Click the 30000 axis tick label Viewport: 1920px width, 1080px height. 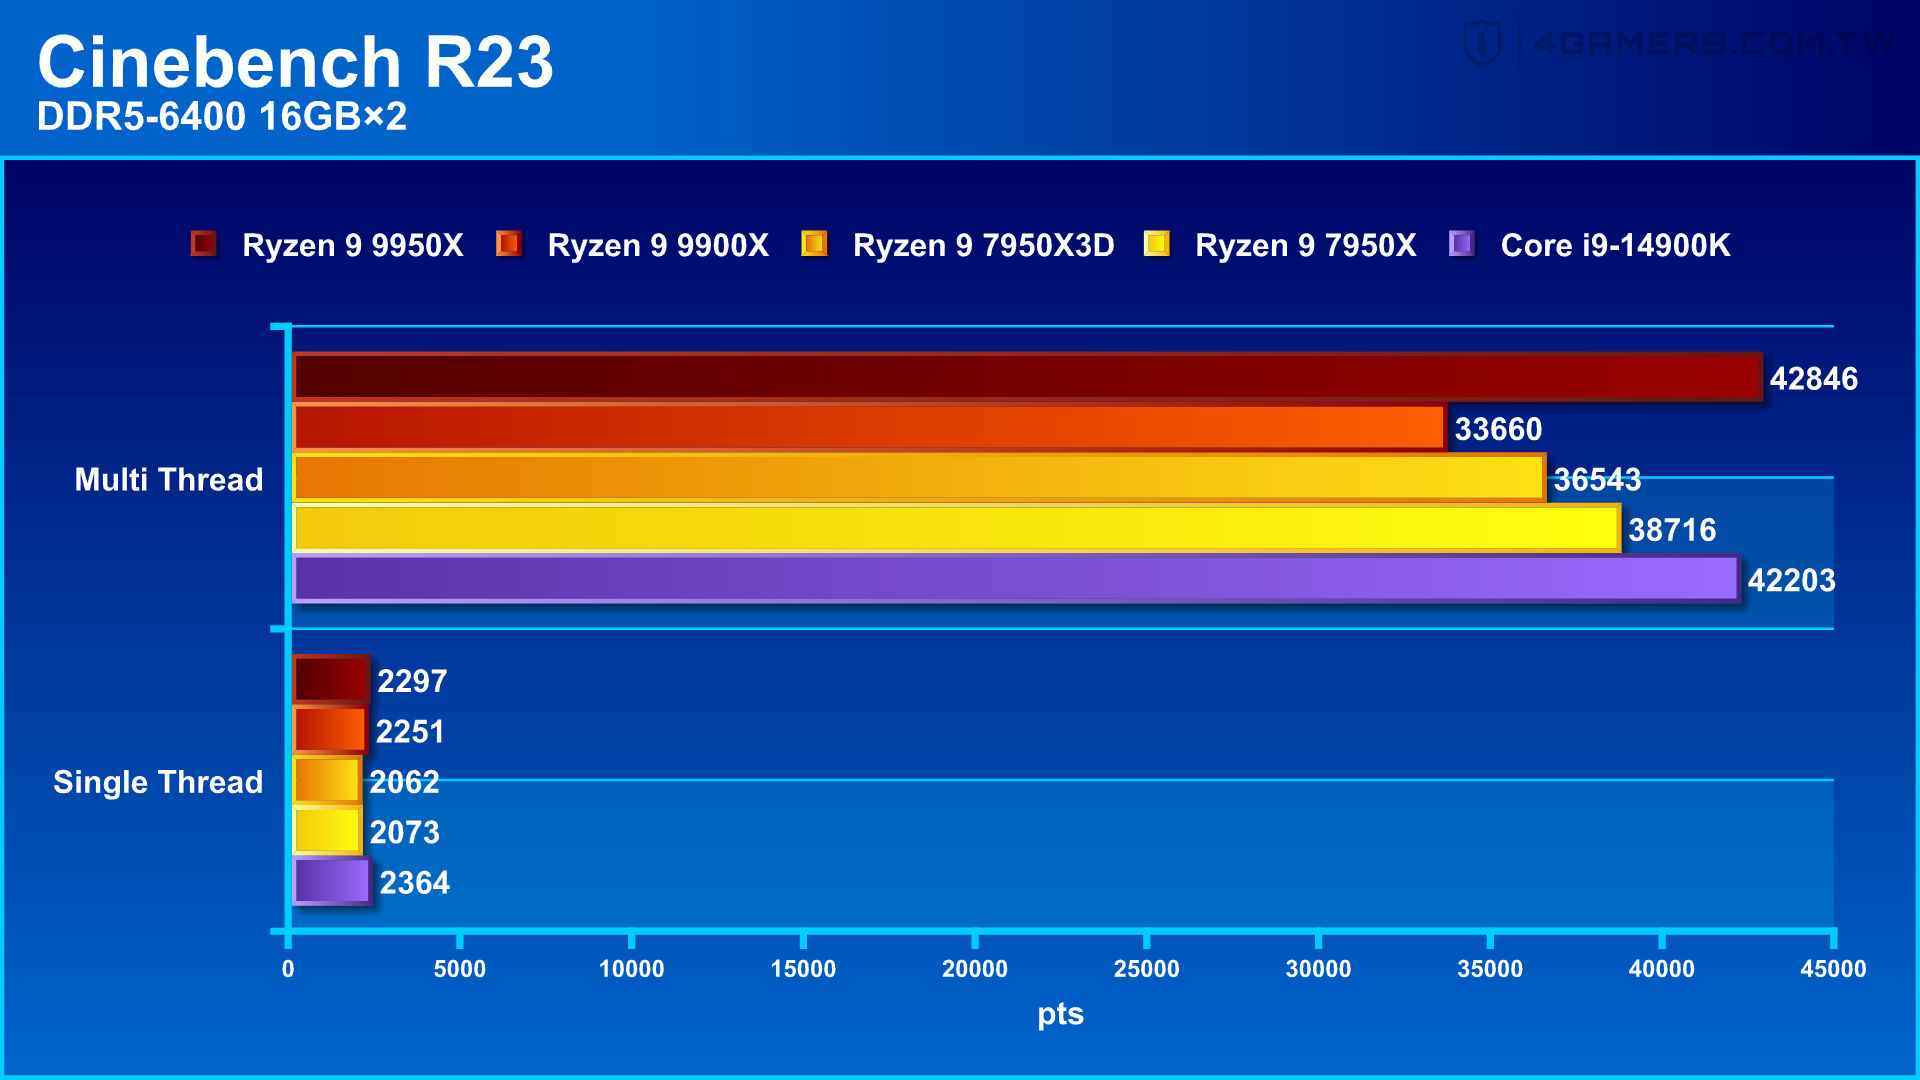(x=1318, y=969)
